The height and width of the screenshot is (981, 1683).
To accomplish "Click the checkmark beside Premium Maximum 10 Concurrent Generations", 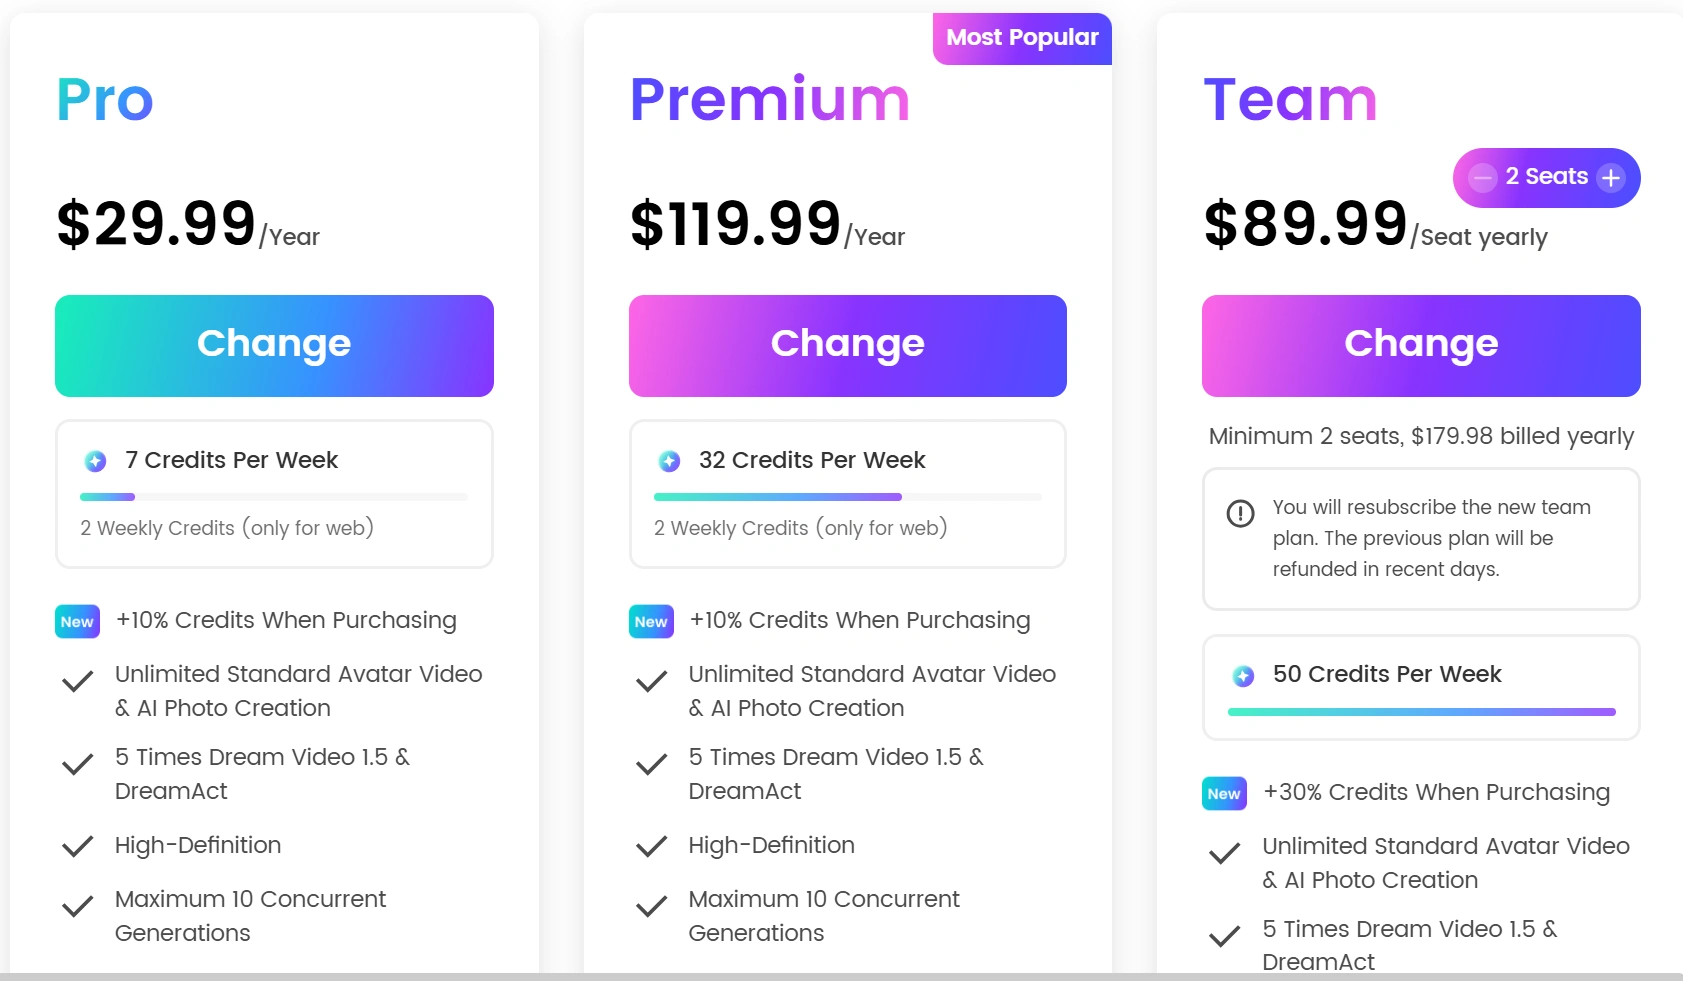I will 652,907.
